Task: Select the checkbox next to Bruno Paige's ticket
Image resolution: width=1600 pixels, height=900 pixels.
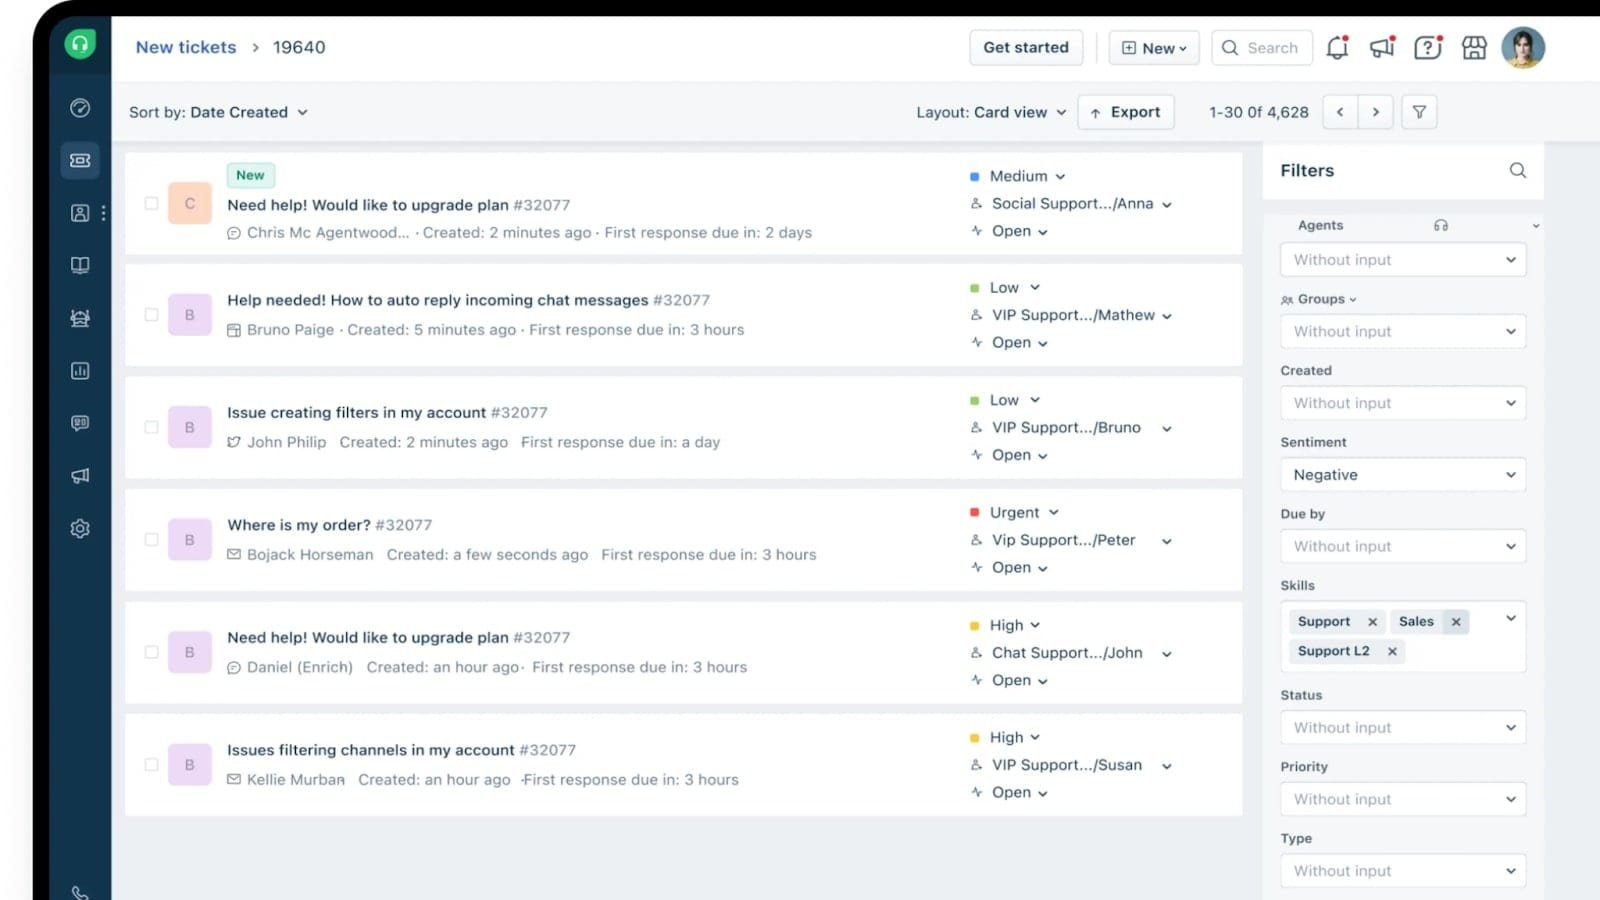Action: click(151, 314)
